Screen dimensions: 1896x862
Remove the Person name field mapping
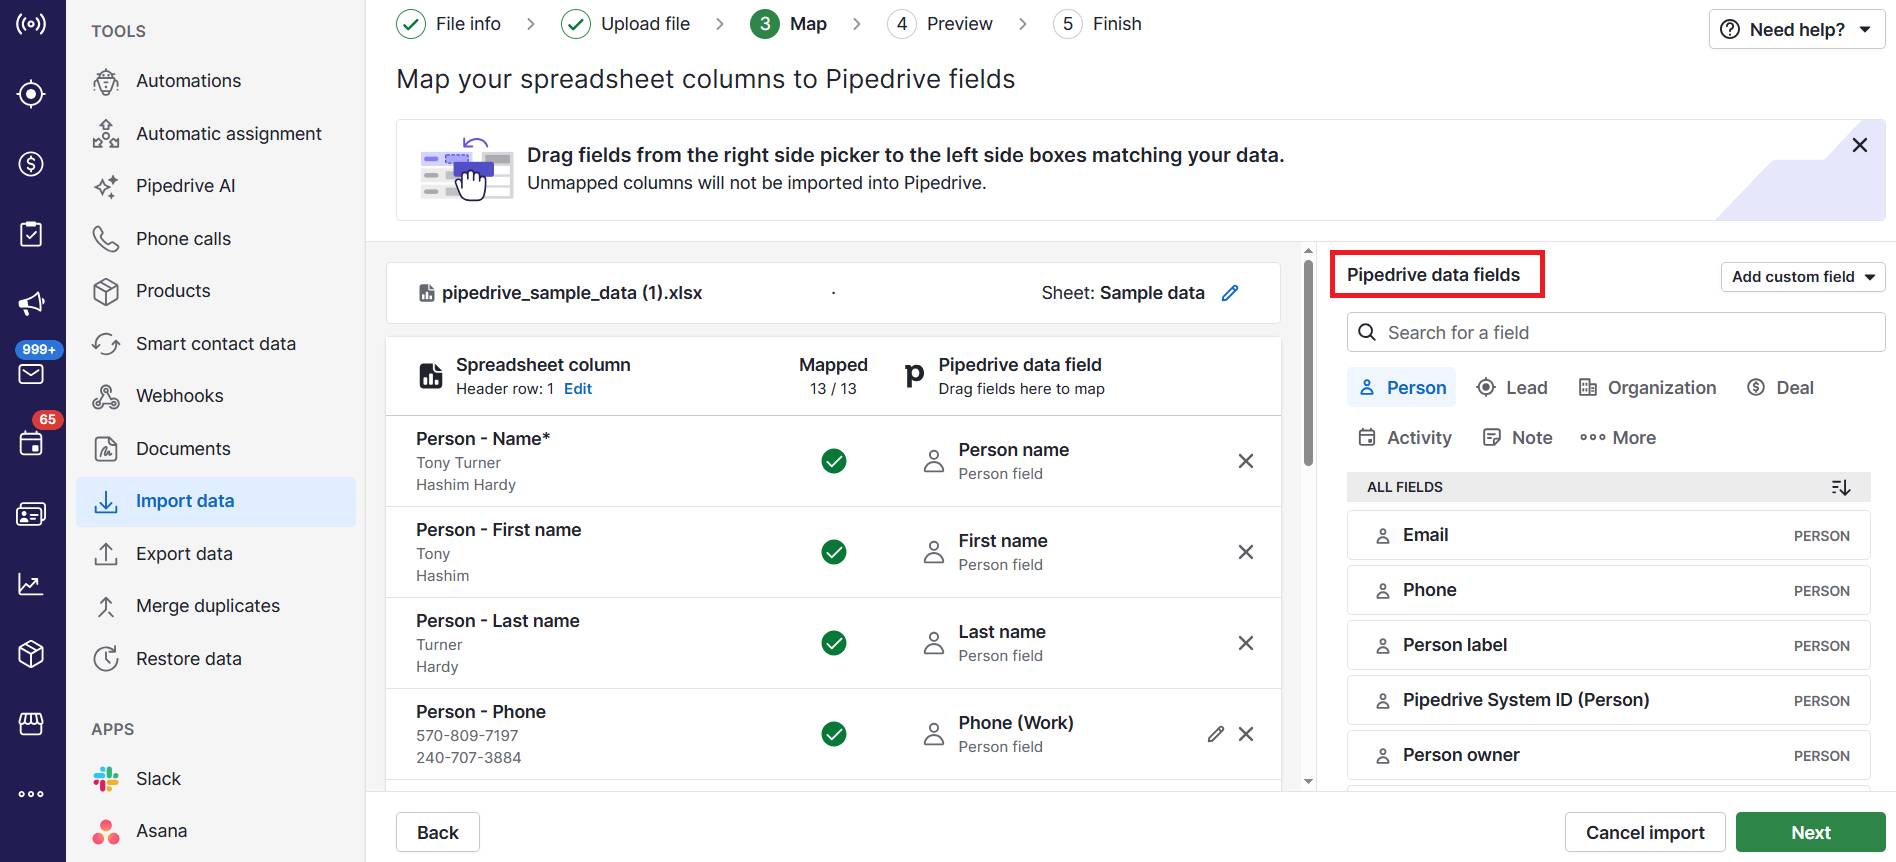point(1246,461)
